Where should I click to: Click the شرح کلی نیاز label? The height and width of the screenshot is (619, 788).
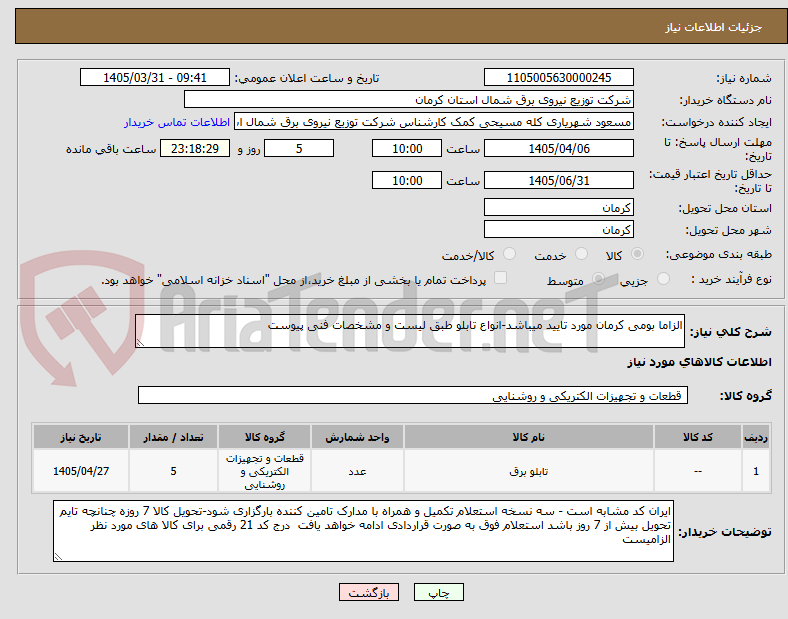pos(730,332)
